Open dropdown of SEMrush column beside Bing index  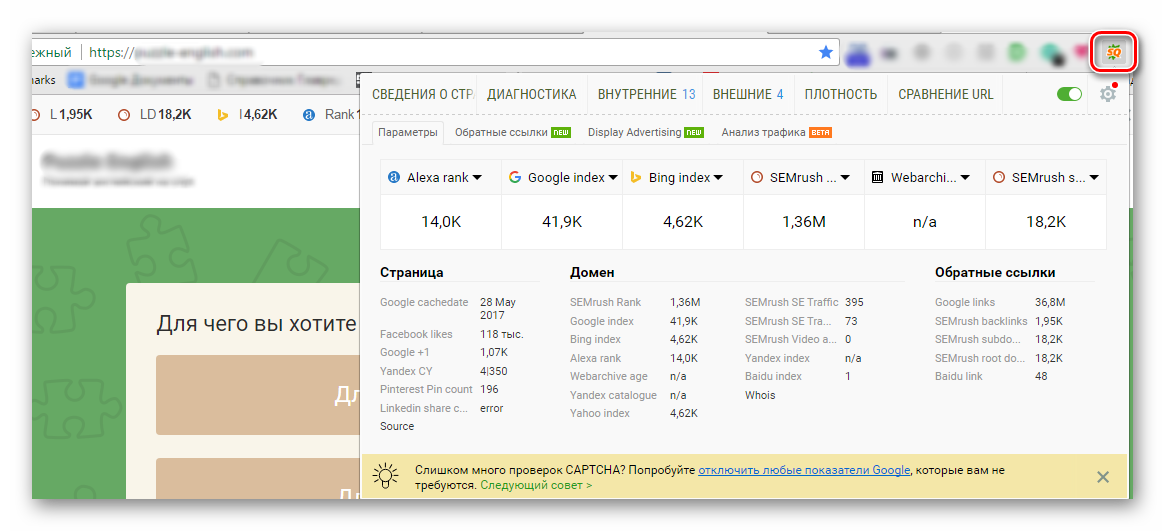click(x=844, y=178)
